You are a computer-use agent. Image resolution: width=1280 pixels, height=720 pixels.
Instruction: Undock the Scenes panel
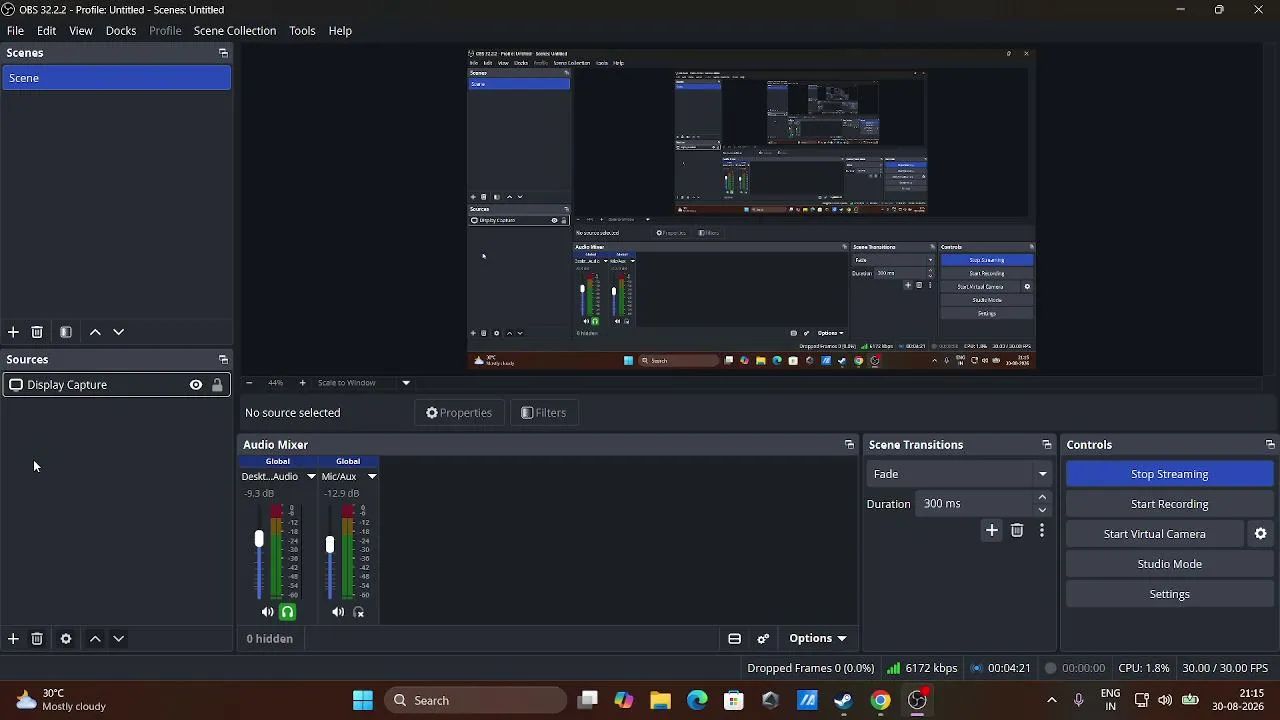(223, 53)
